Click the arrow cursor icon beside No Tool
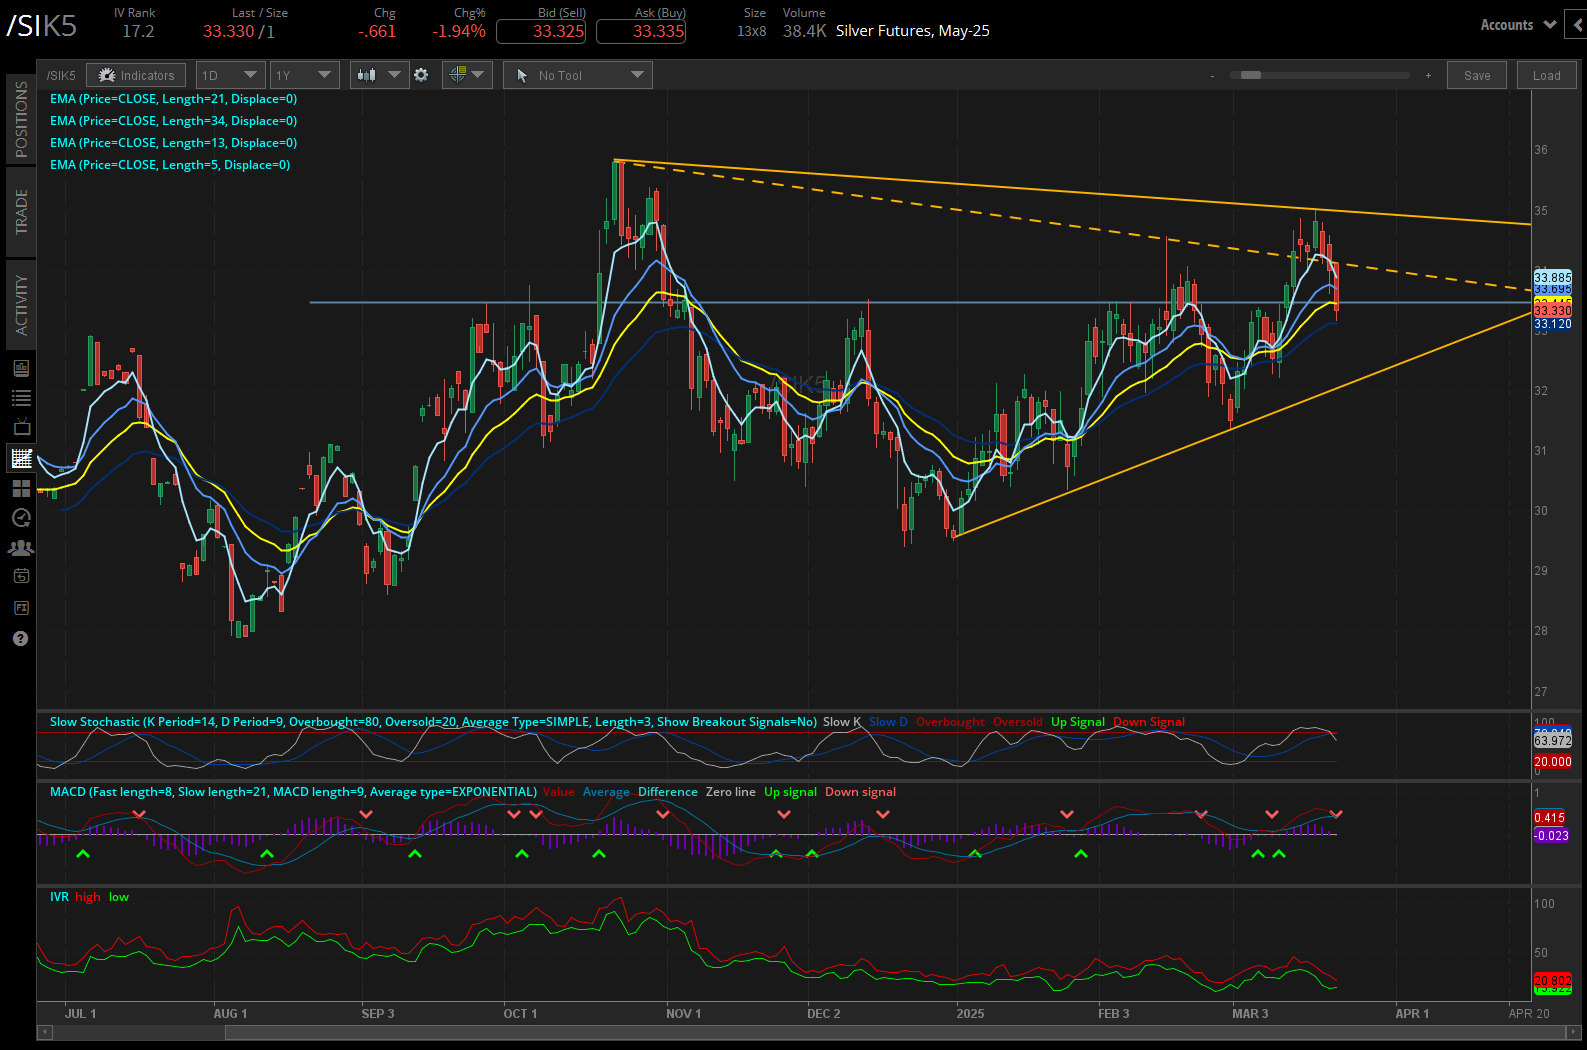 [x=522, y=75]
